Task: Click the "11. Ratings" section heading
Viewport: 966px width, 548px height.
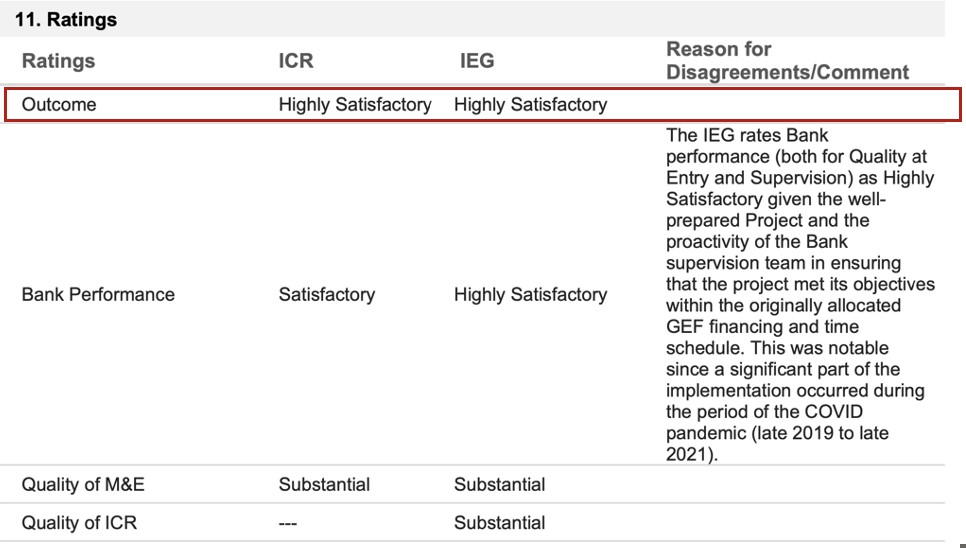Action: (66, 19)
